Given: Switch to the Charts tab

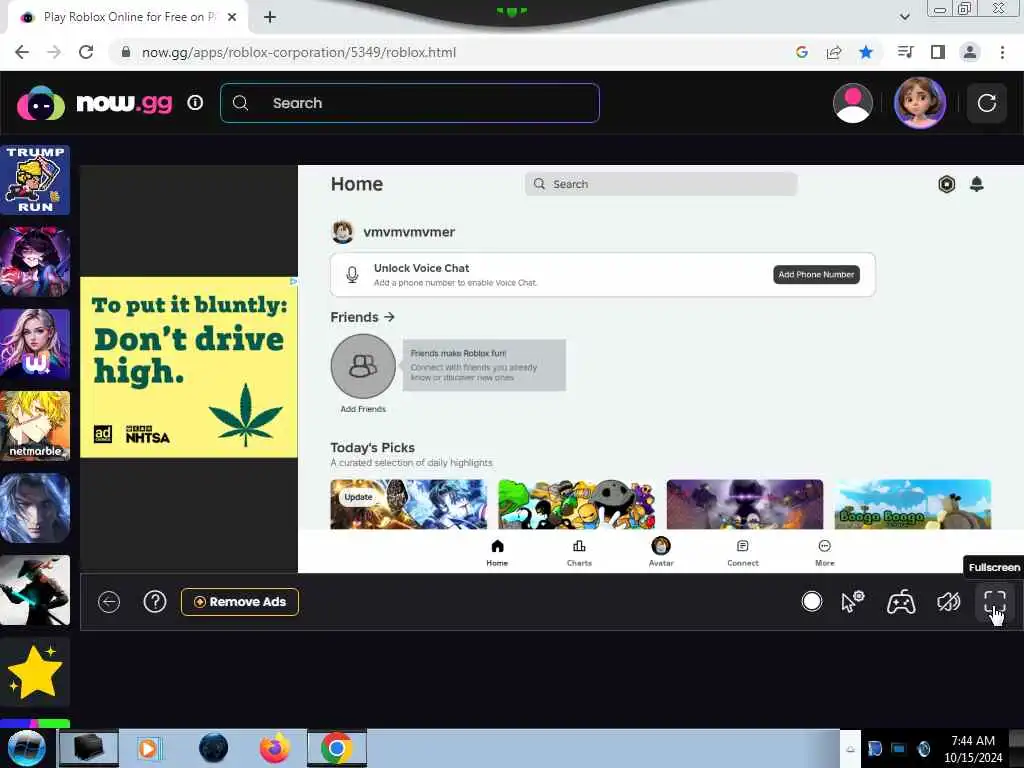Looking at the screenshot, I should tap(579, 552).
